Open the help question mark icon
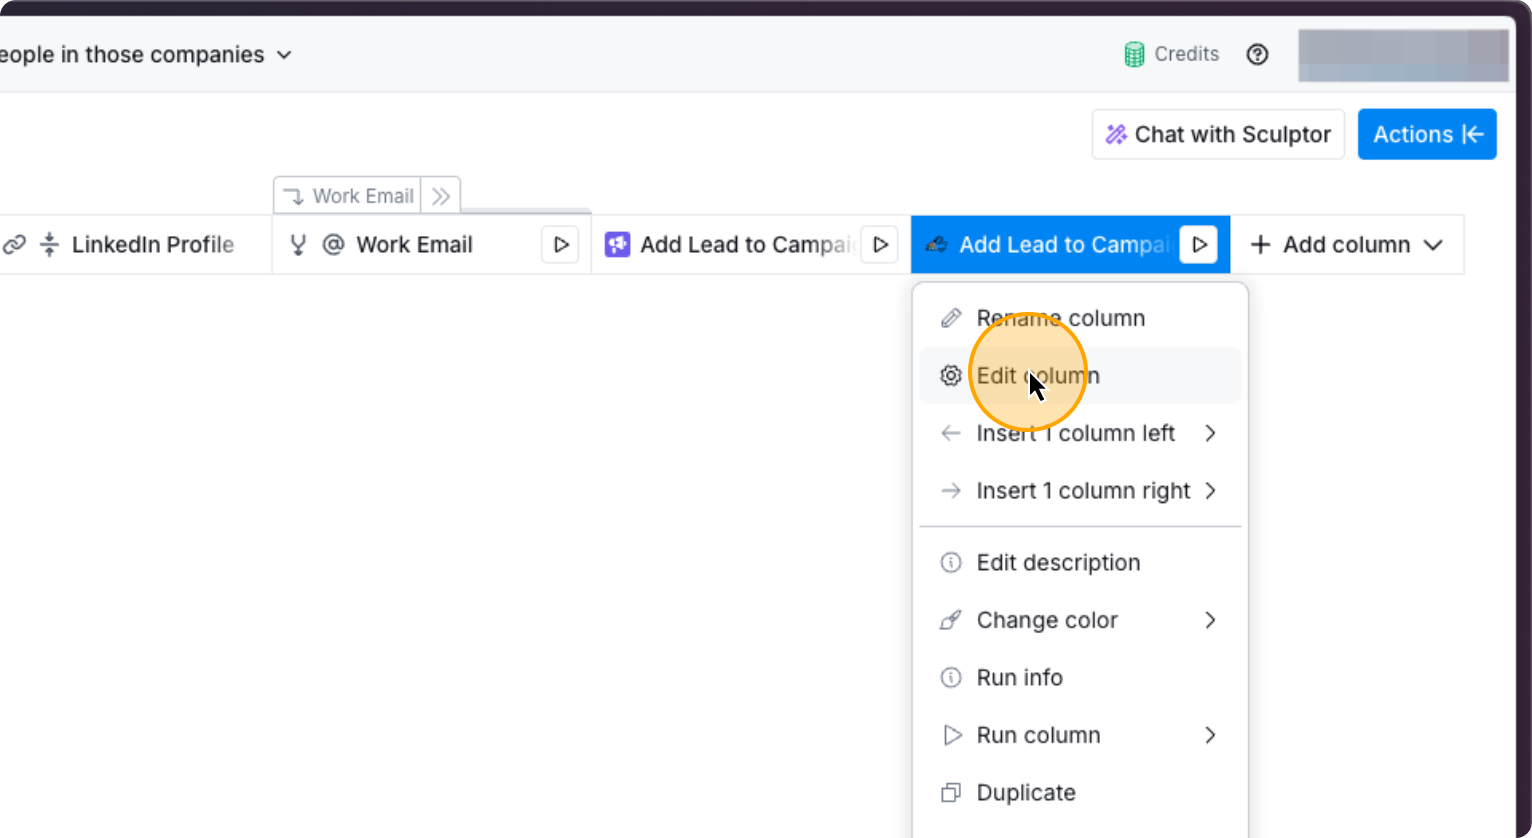The height and width of the screenshot is (838, 1532). coord(1257,54)
